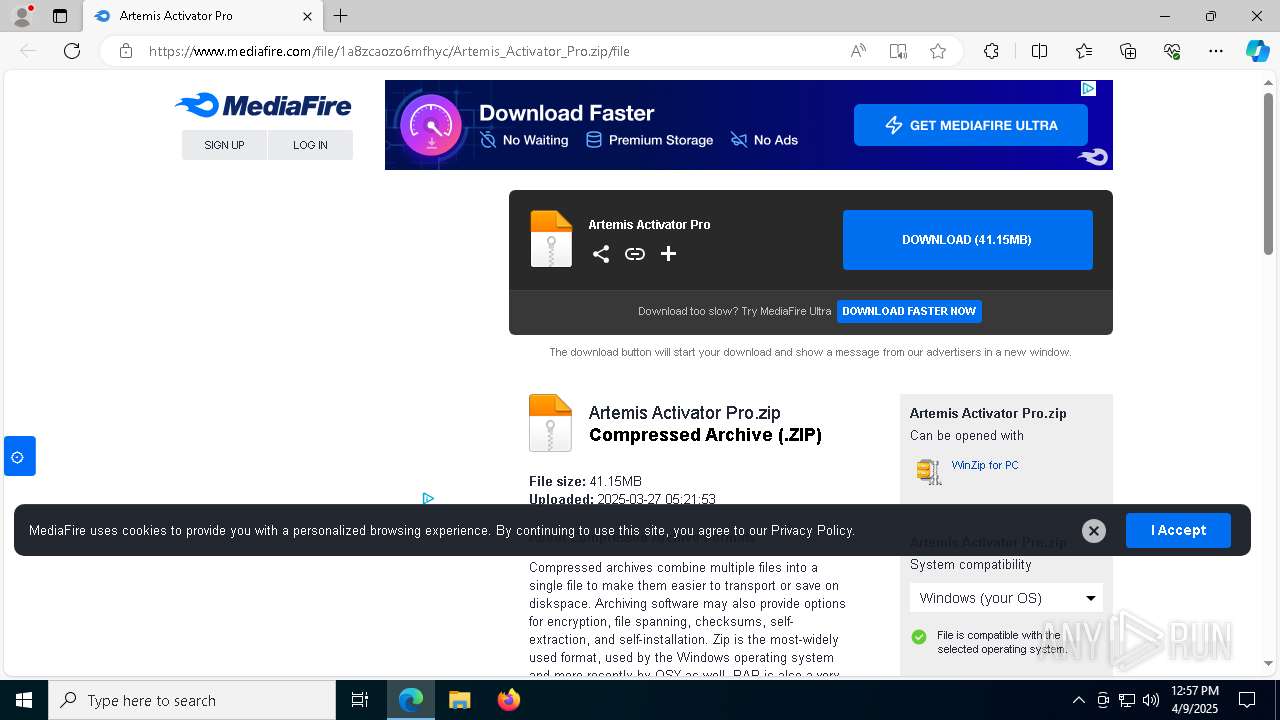
Task: Share the Artemis Activator Pro file
Action: click(601, 254)
